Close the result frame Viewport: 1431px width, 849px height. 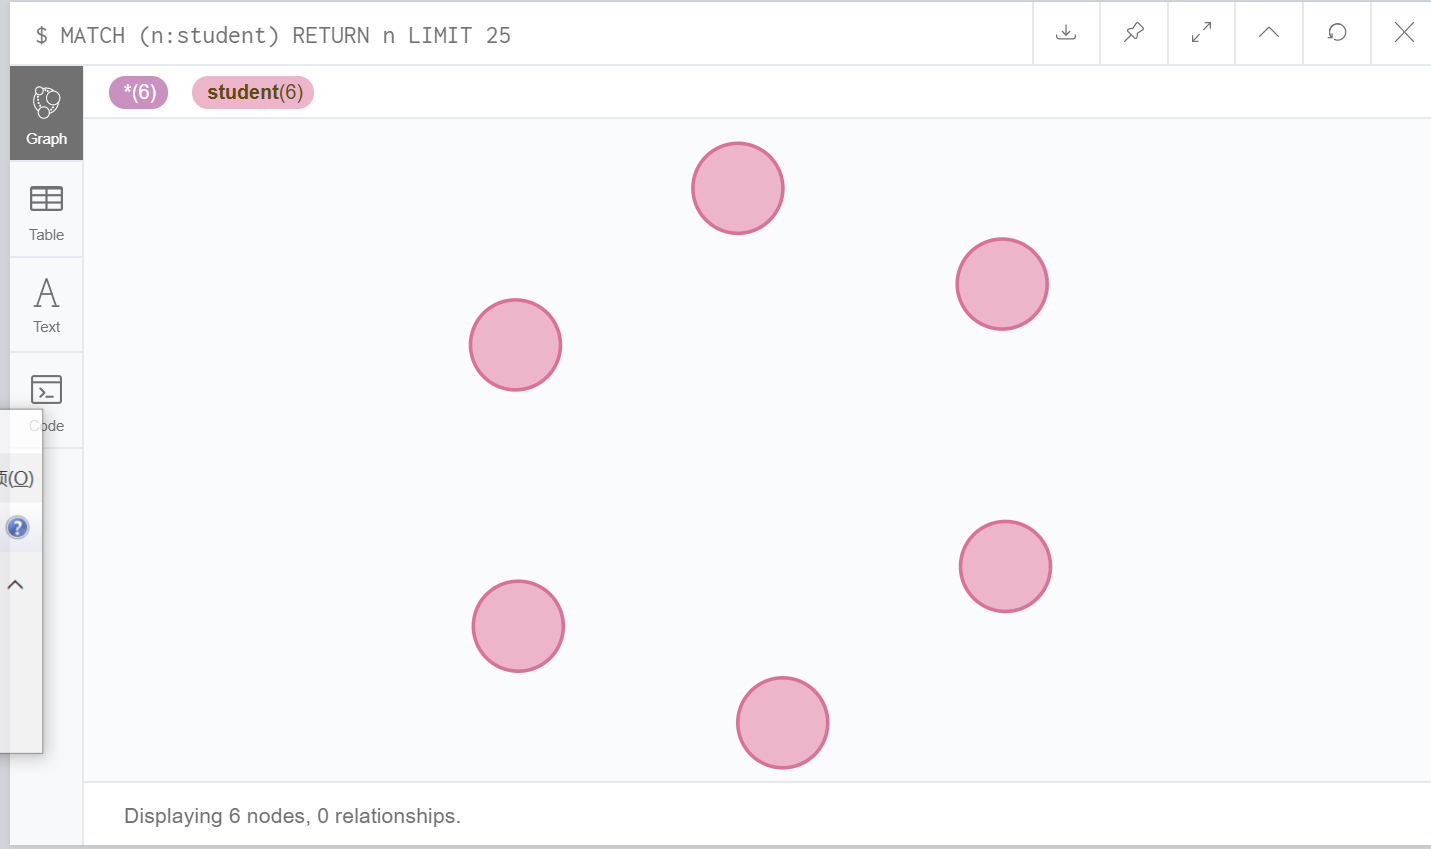click(x=1404, y=33)
